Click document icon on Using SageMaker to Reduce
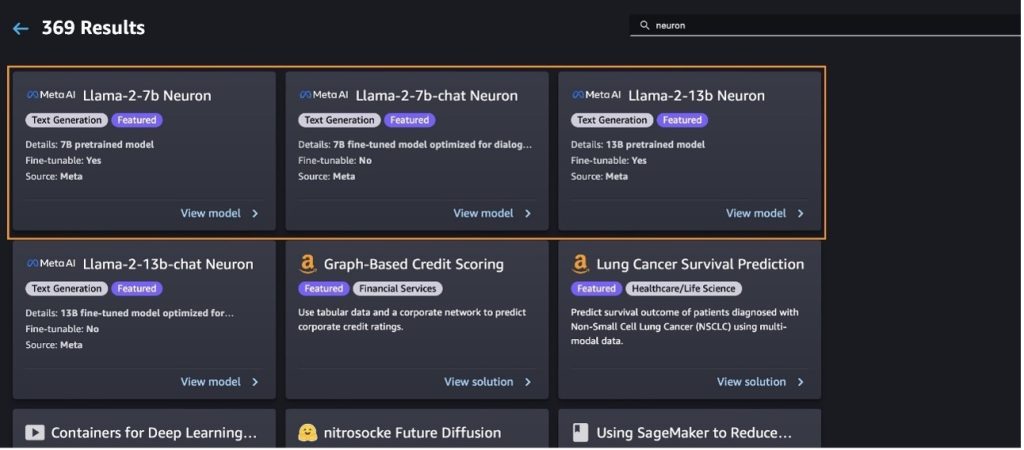This screenshot has width=1024, height=450. coord(579,432)
